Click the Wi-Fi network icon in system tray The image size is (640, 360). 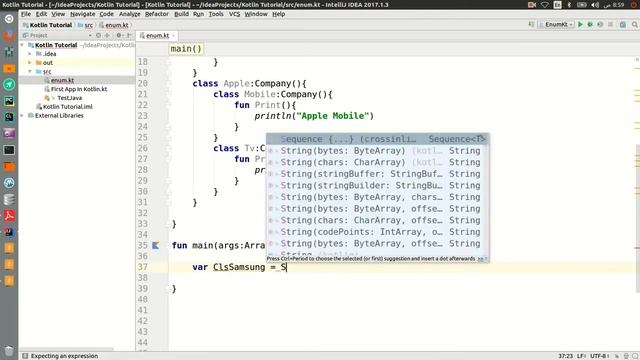(x=545, y=4)
